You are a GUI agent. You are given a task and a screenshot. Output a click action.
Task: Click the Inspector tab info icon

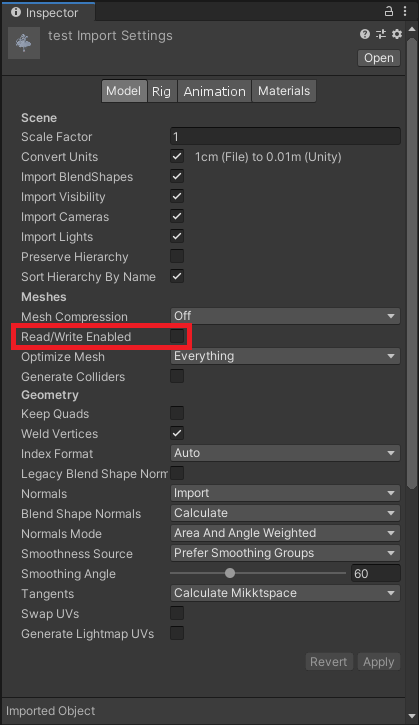point(16,12)
